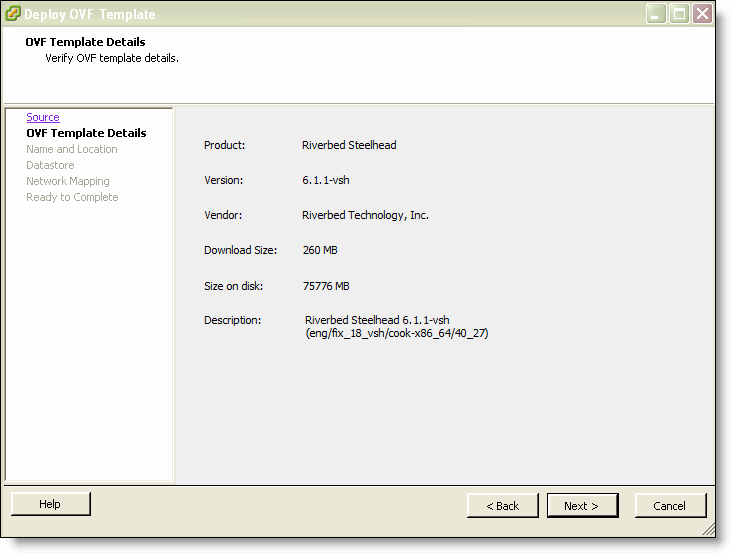Open Help for this wizard
Viewport: 732px width, 554px height.
[x=50, y=504]
